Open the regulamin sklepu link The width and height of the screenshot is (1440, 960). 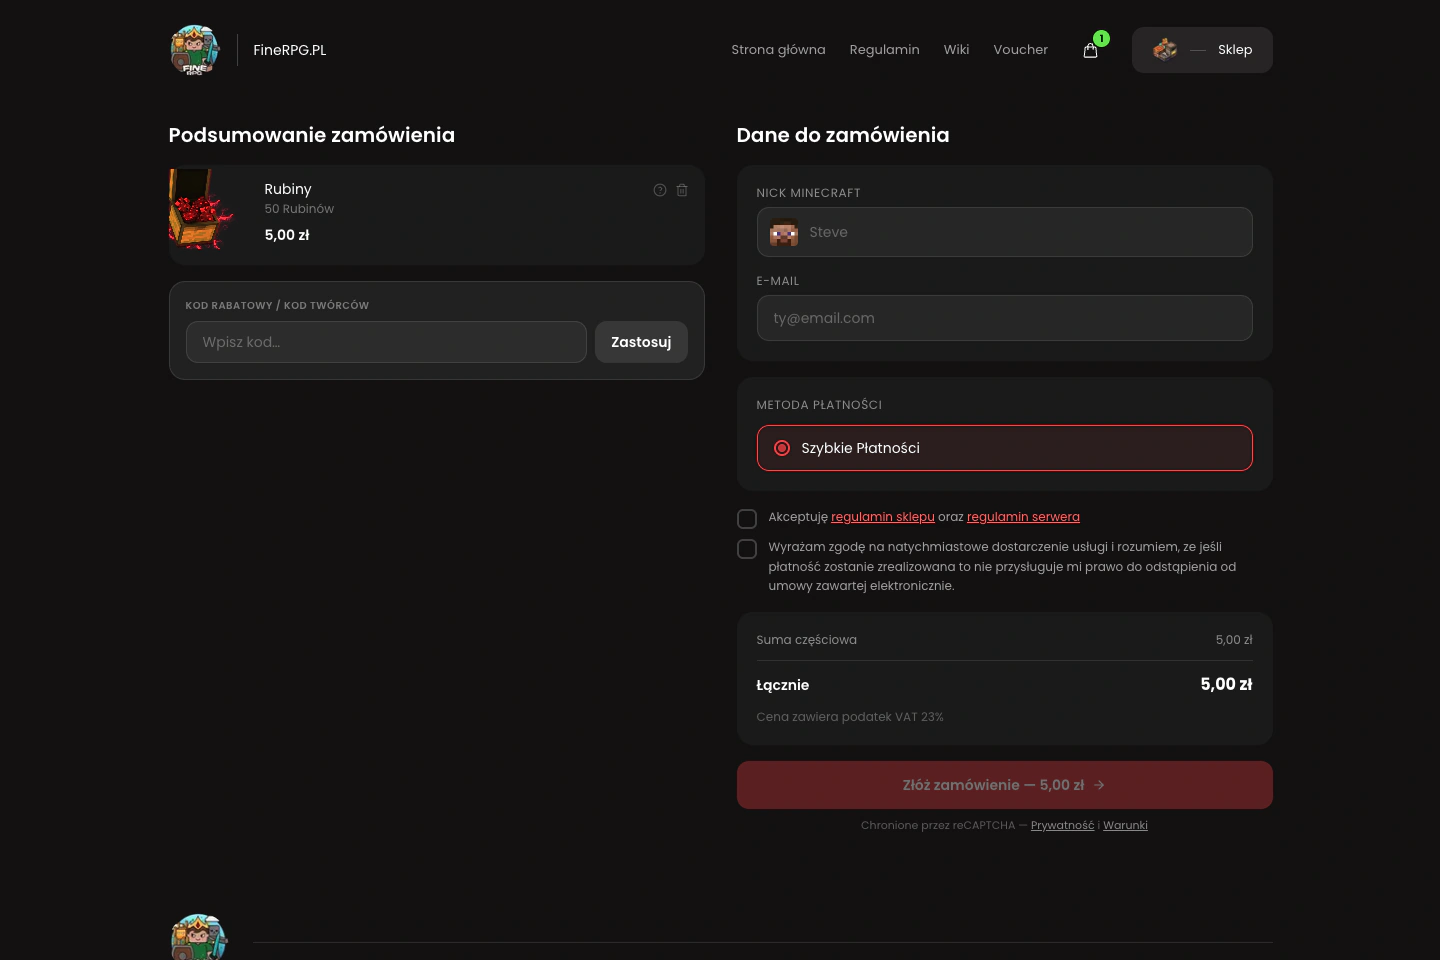[x=883, y=517]
